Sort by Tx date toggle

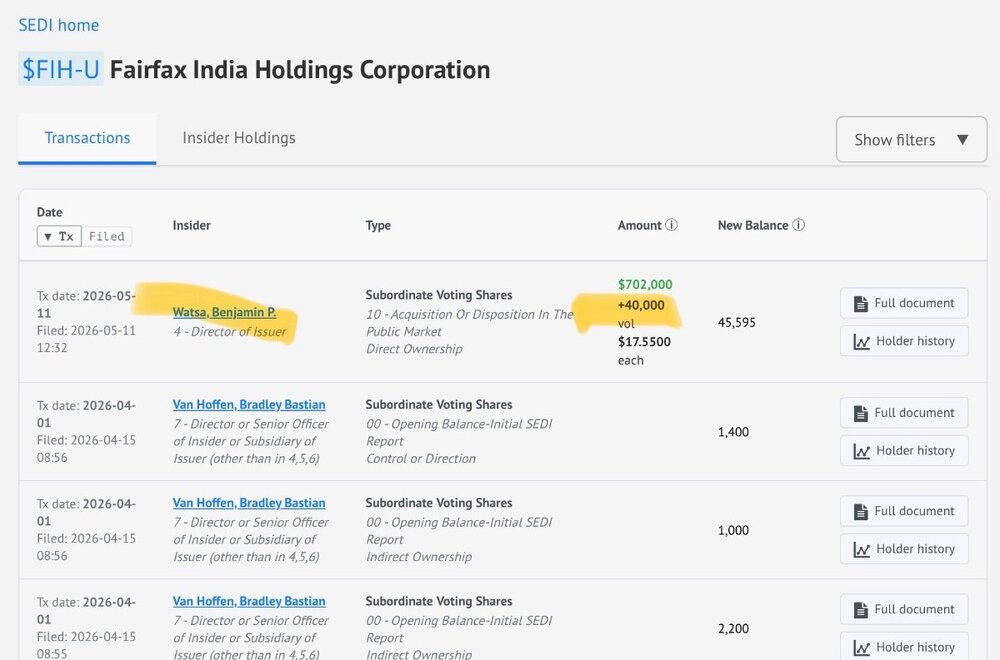pyautogui.click(x=59, y=236)
